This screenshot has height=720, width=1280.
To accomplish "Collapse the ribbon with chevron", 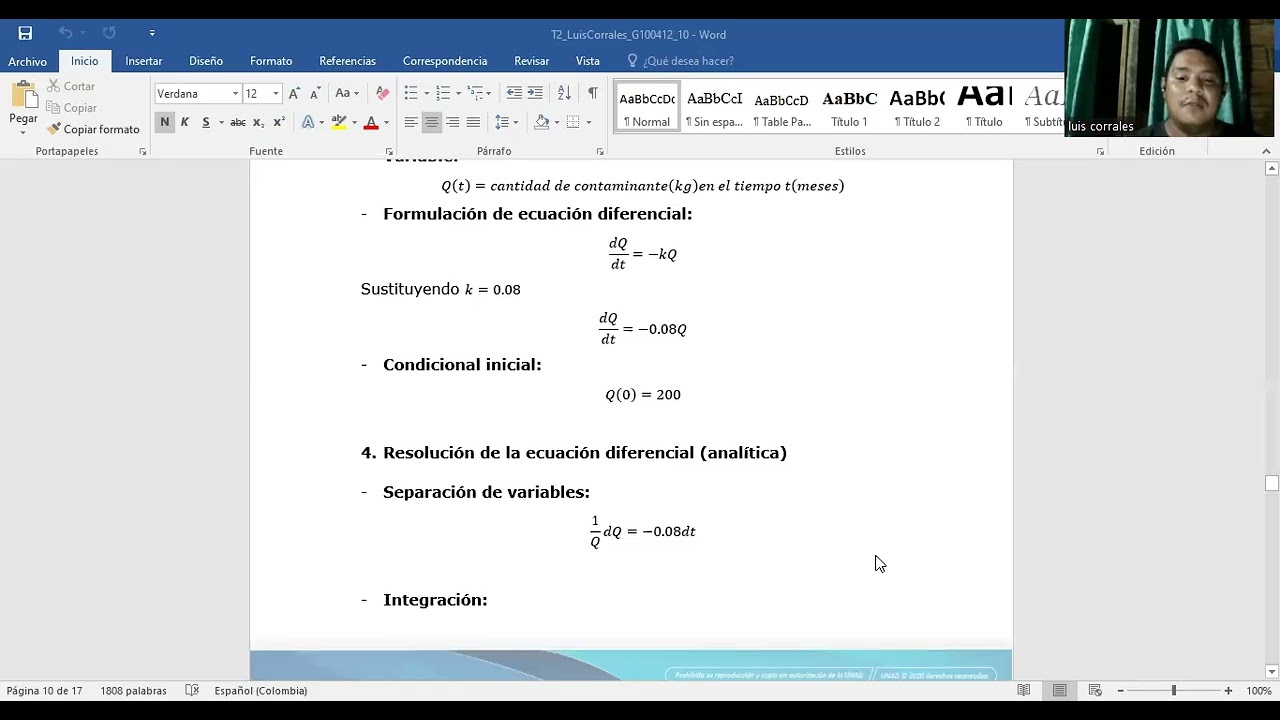I will click(x=1267, y=152).
